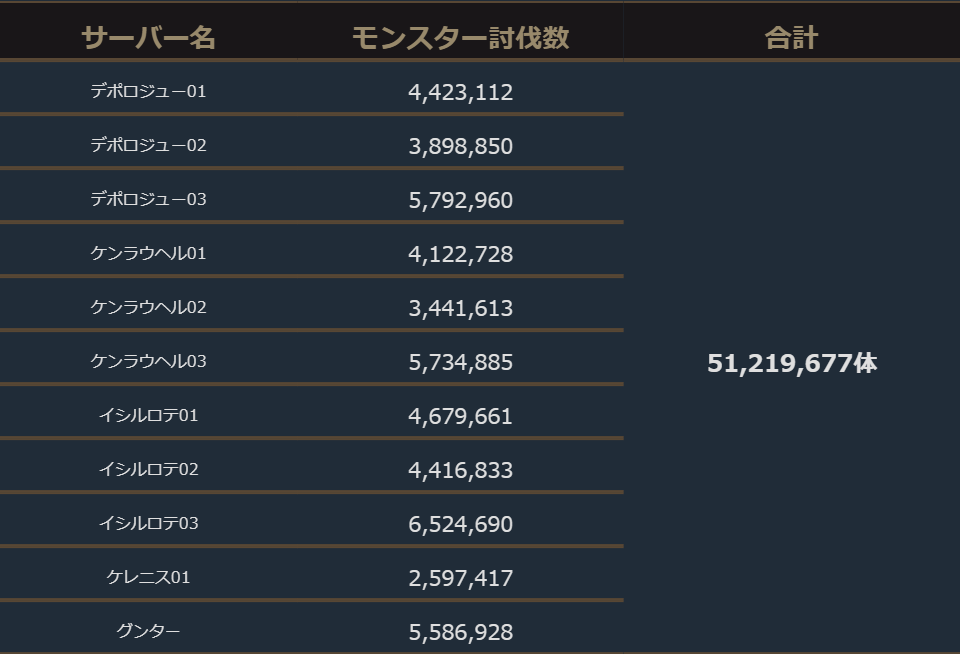
Task: Click the イシルロテ01 server name
Action: tap(148, 416)
